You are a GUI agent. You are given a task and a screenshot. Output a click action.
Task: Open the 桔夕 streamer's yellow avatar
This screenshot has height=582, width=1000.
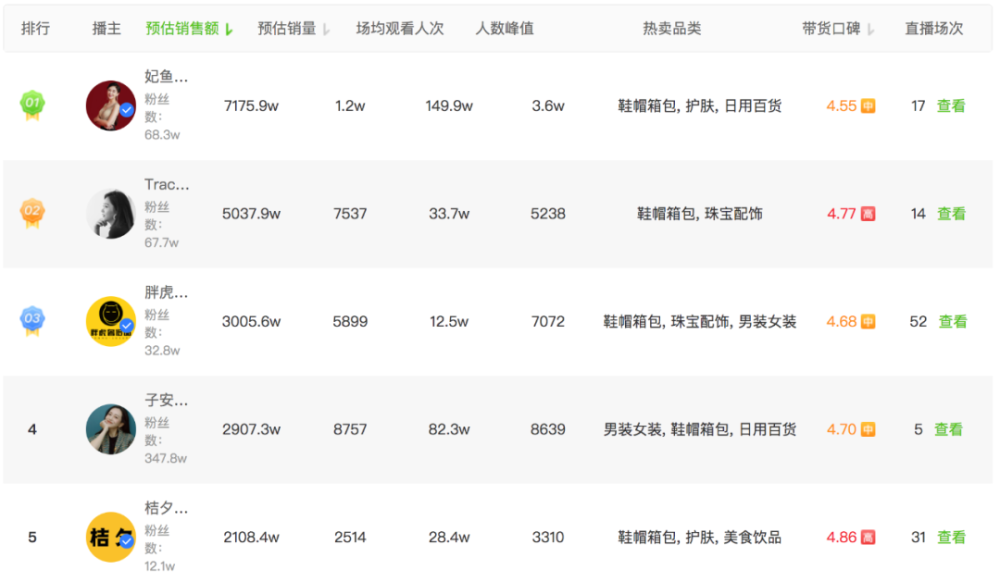click(111, 537)
